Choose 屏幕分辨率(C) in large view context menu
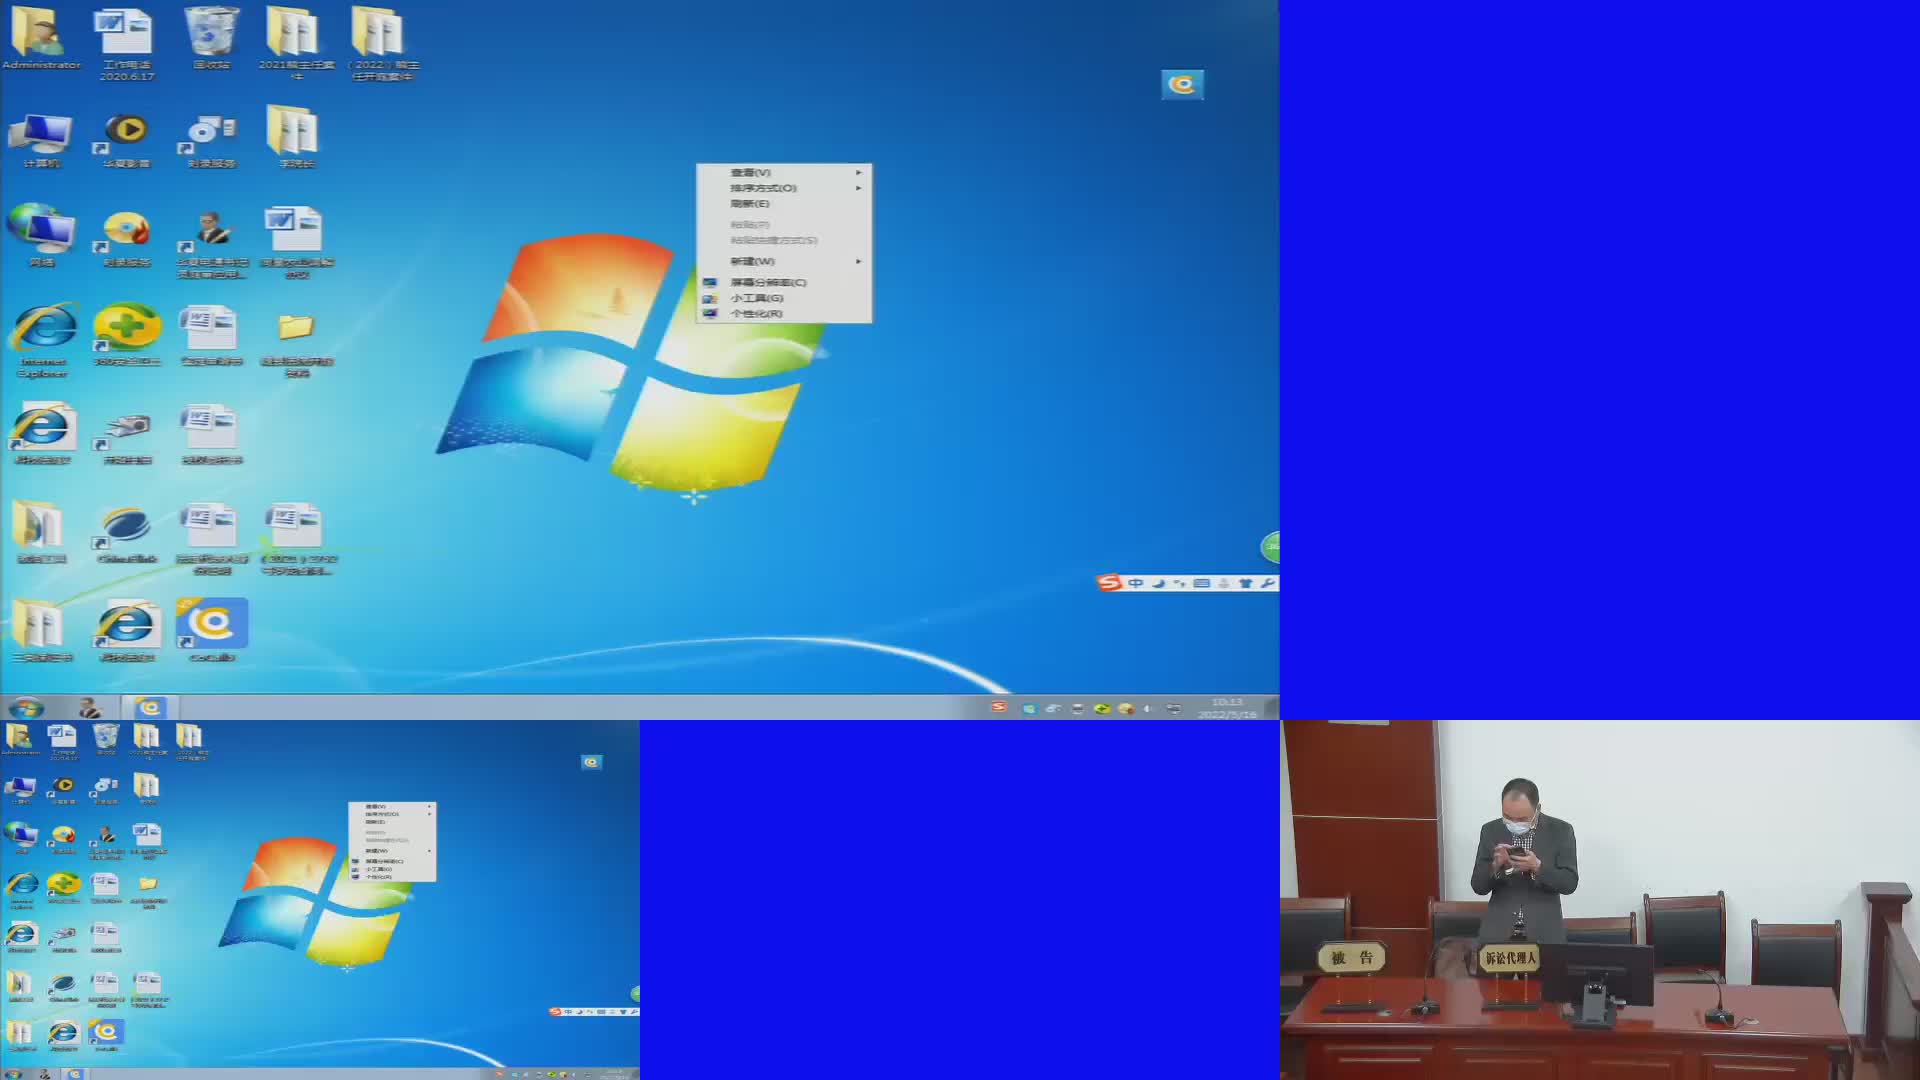Image resolution: width=1920 pixels, height=1080 pixels. (x=768, y=282)
